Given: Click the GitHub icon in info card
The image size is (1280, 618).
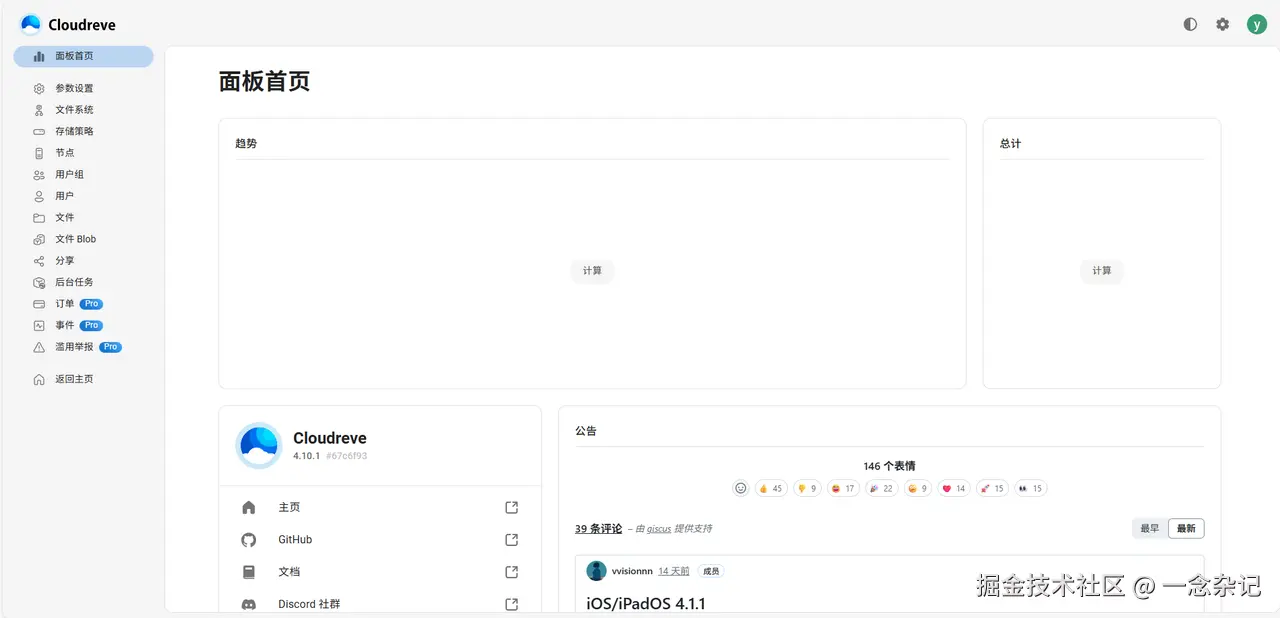Looking at the screenshot, I should [x=249, y=540].
